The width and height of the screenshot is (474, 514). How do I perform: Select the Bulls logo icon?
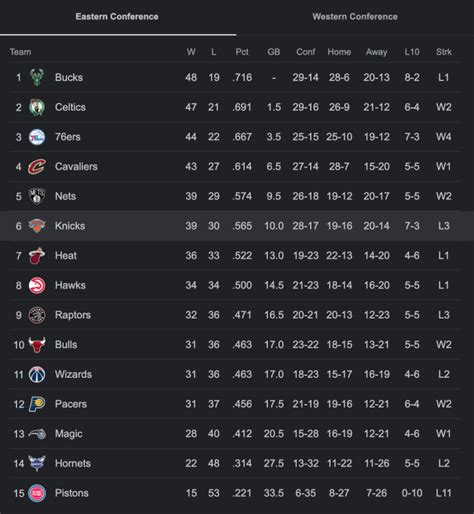pyautogui.click(x=37, y=345)
